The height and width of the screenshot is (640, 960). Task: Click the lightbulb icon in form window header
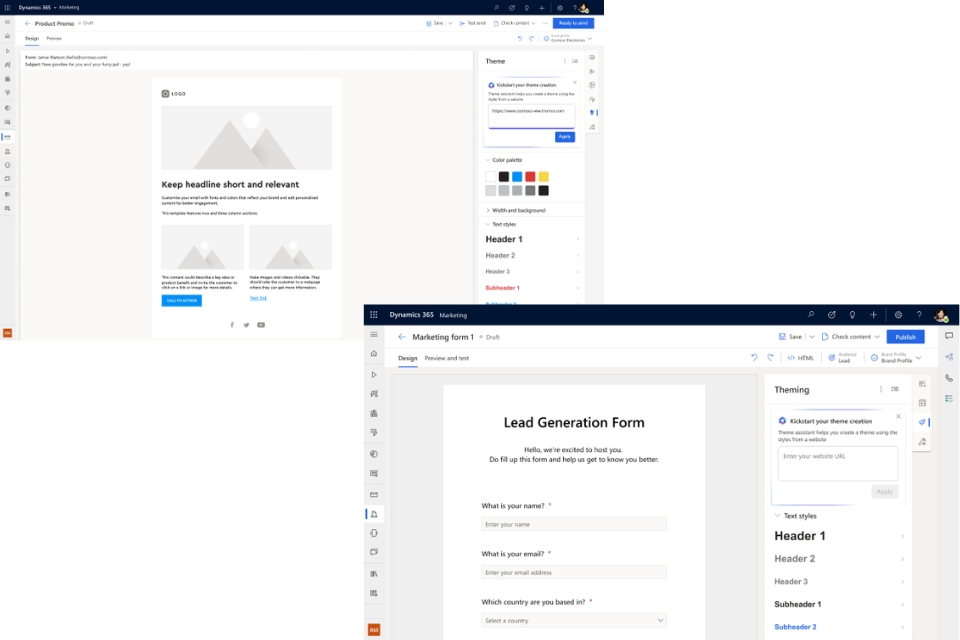pyautogui.click(x=852, y=314)
